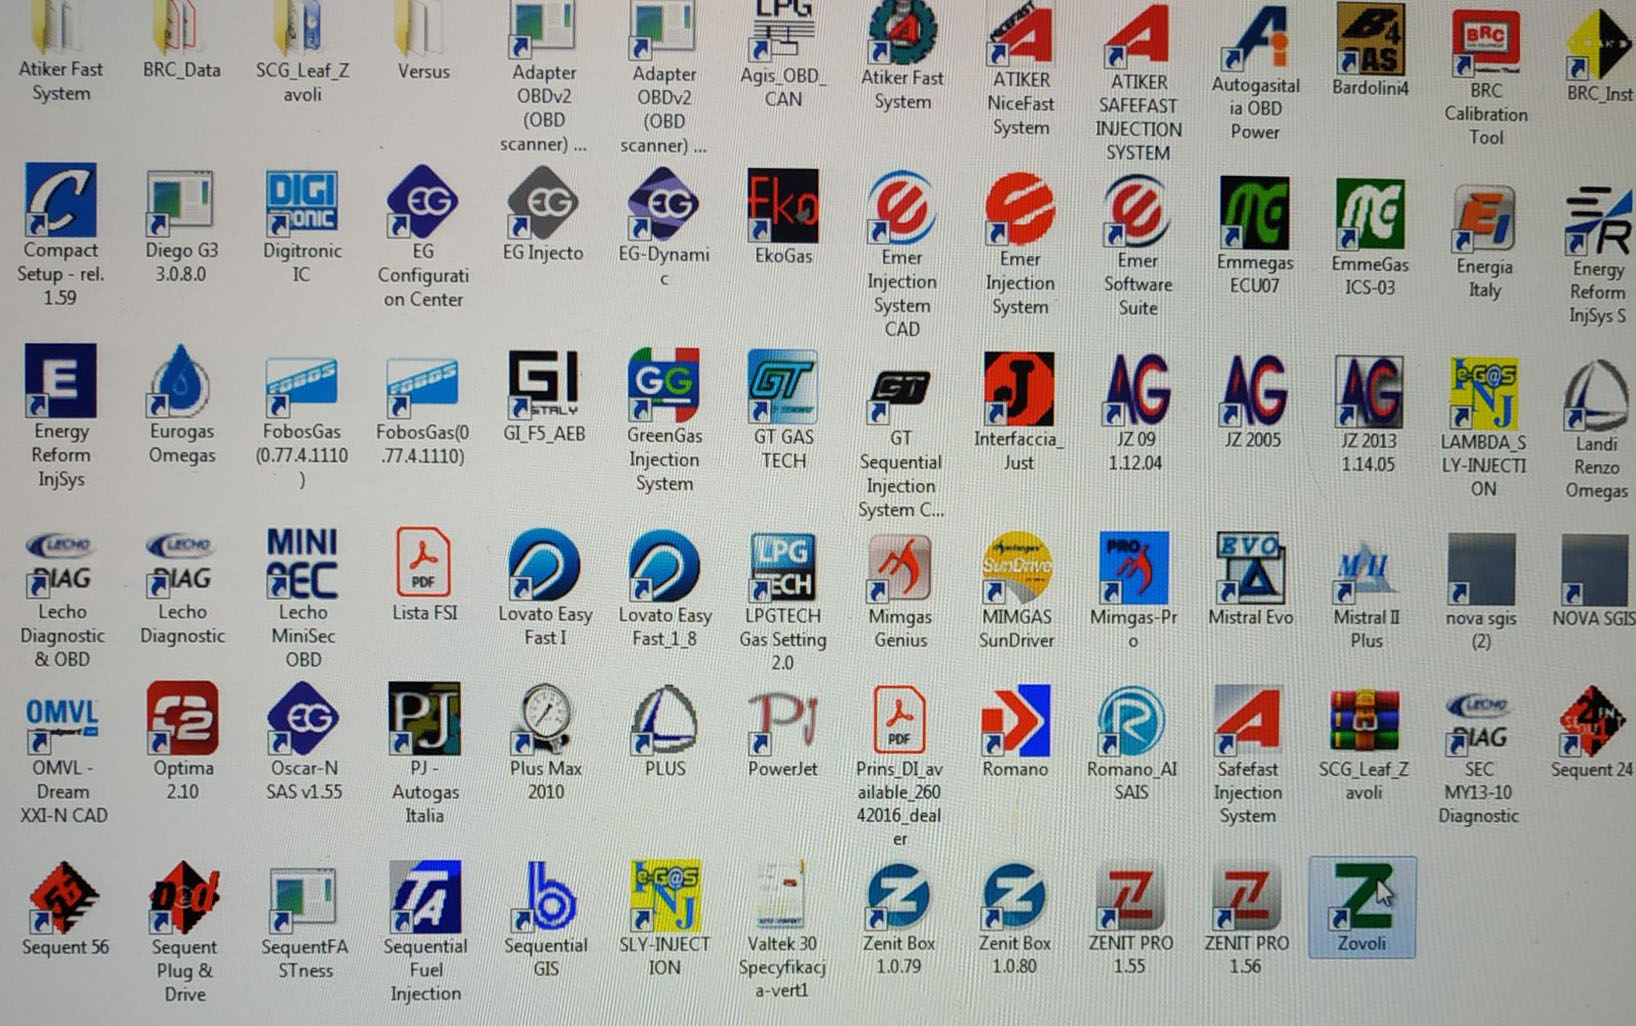Launch EG Configuration Center

pyautogui.click(x=423, y=237)
